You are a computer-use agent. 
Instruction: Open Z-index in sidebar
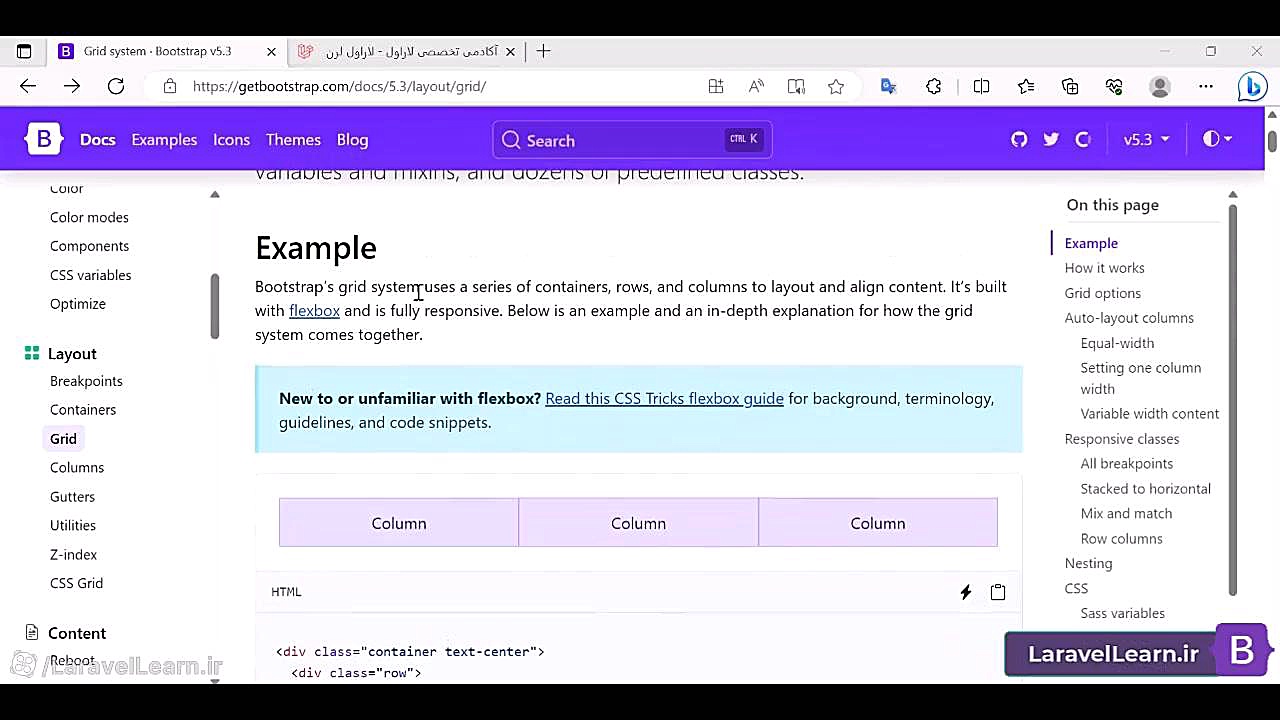tap(74, 554)
